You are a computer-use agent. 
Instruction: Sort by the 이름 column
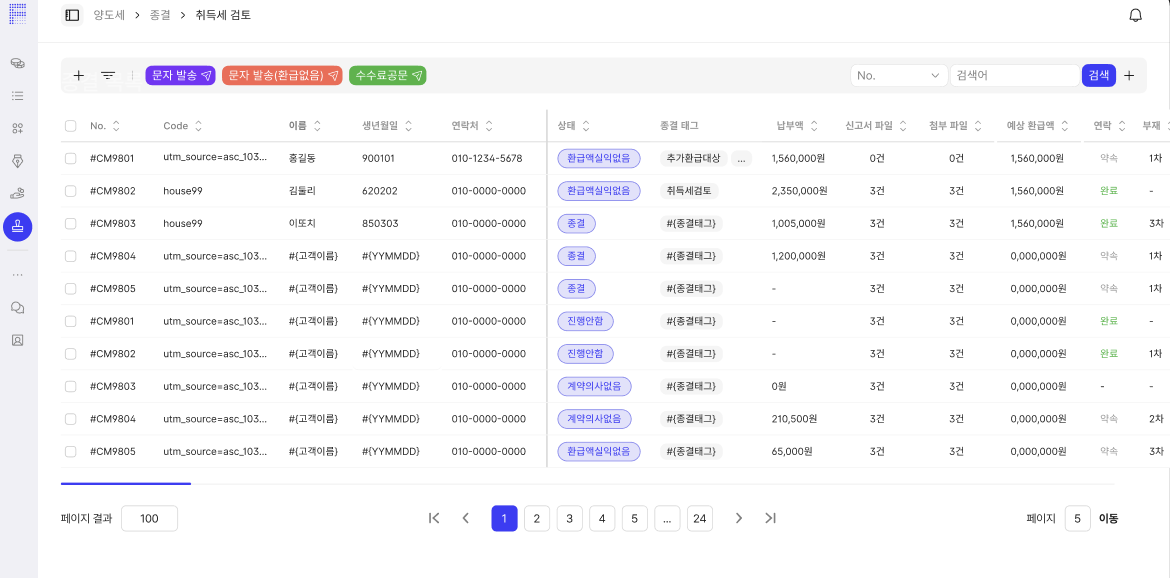click(x=317, y=126)
